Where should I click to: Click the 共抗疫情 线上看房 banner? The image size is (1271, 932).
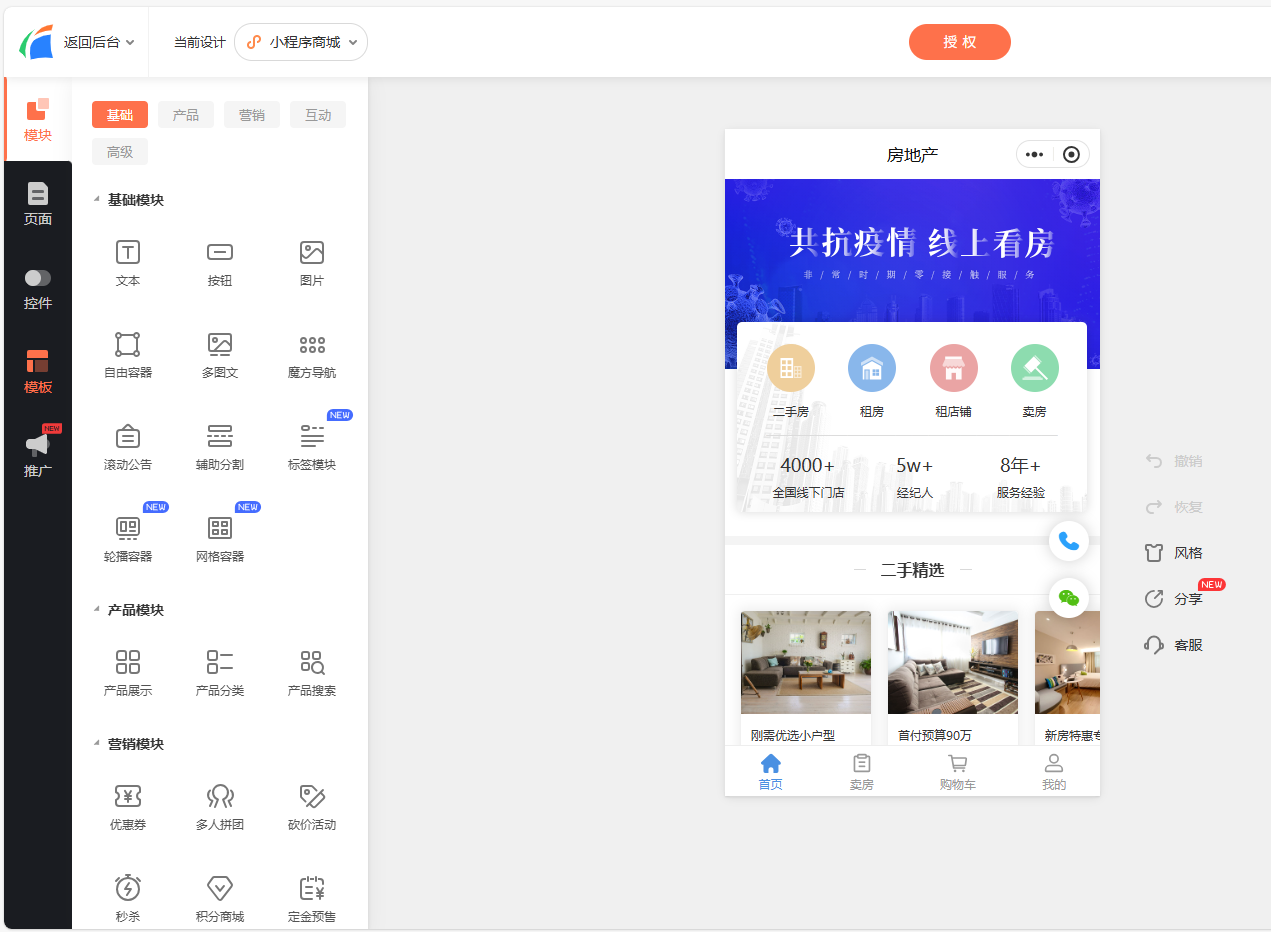pyautogui.click(x=912, y=250)
